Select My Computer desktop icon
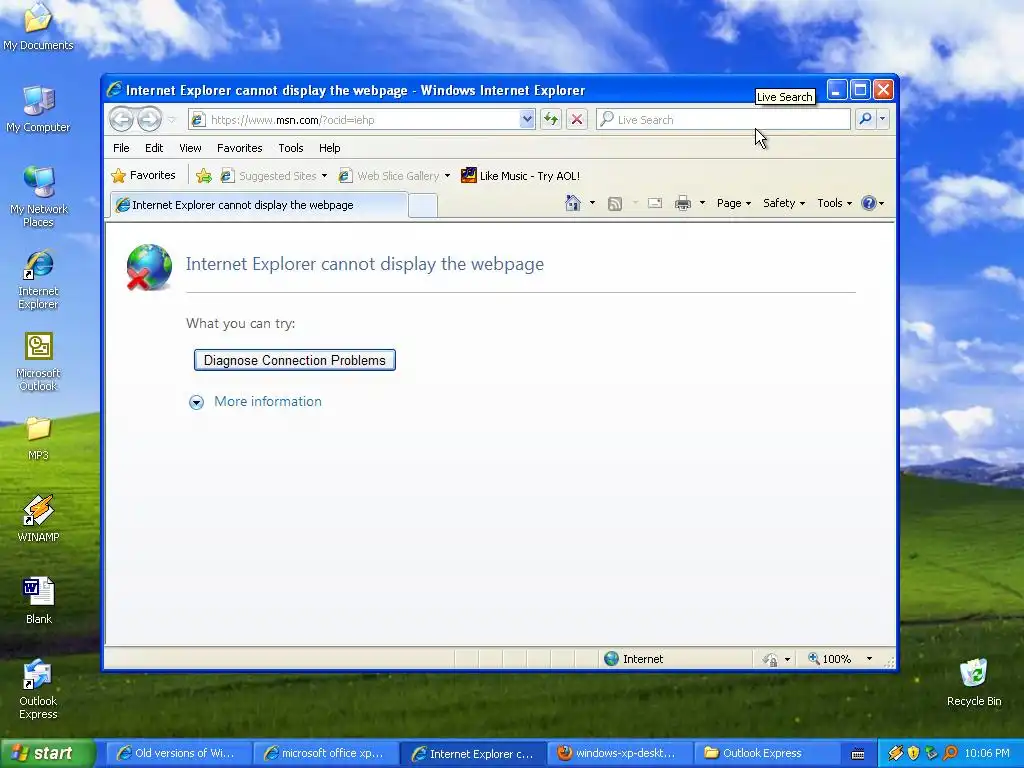 38,109
